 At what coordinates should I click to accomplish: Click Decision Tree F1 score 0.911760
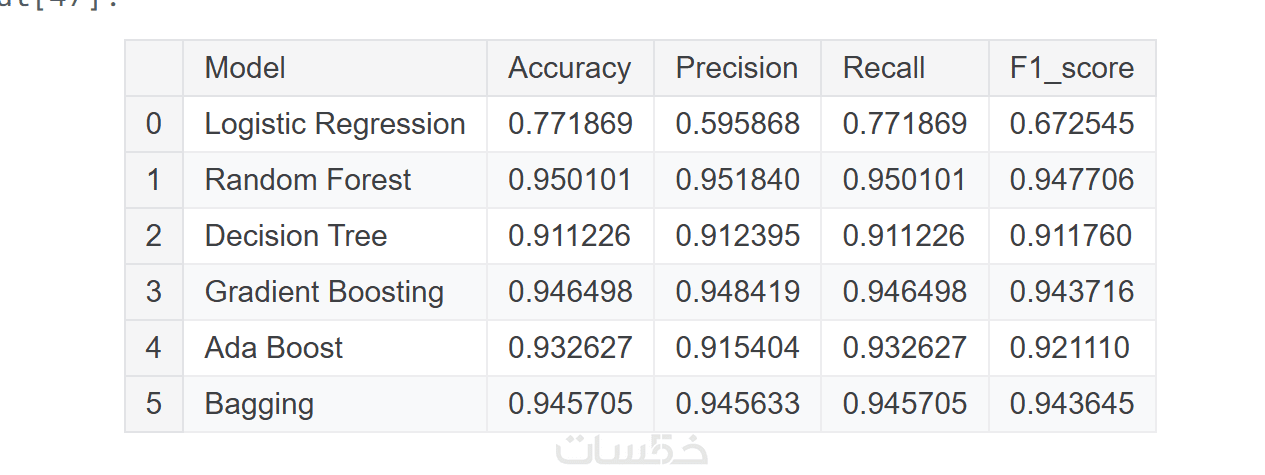pos(1071,236)
